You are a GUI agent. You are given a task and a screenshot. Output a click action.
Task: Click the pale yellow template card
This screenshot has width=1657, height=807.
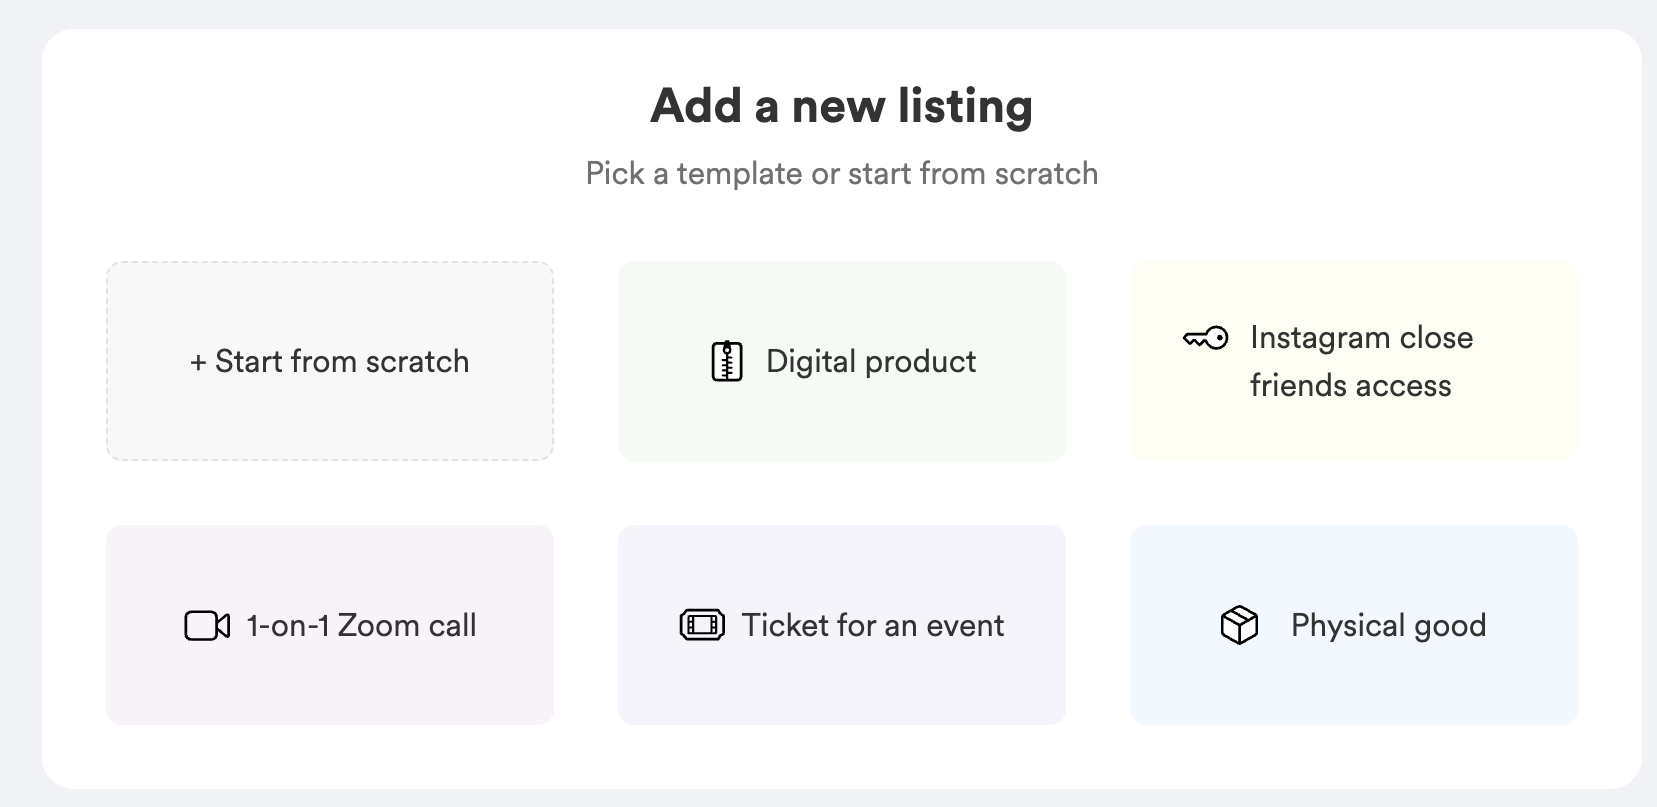coord(1354,430)
